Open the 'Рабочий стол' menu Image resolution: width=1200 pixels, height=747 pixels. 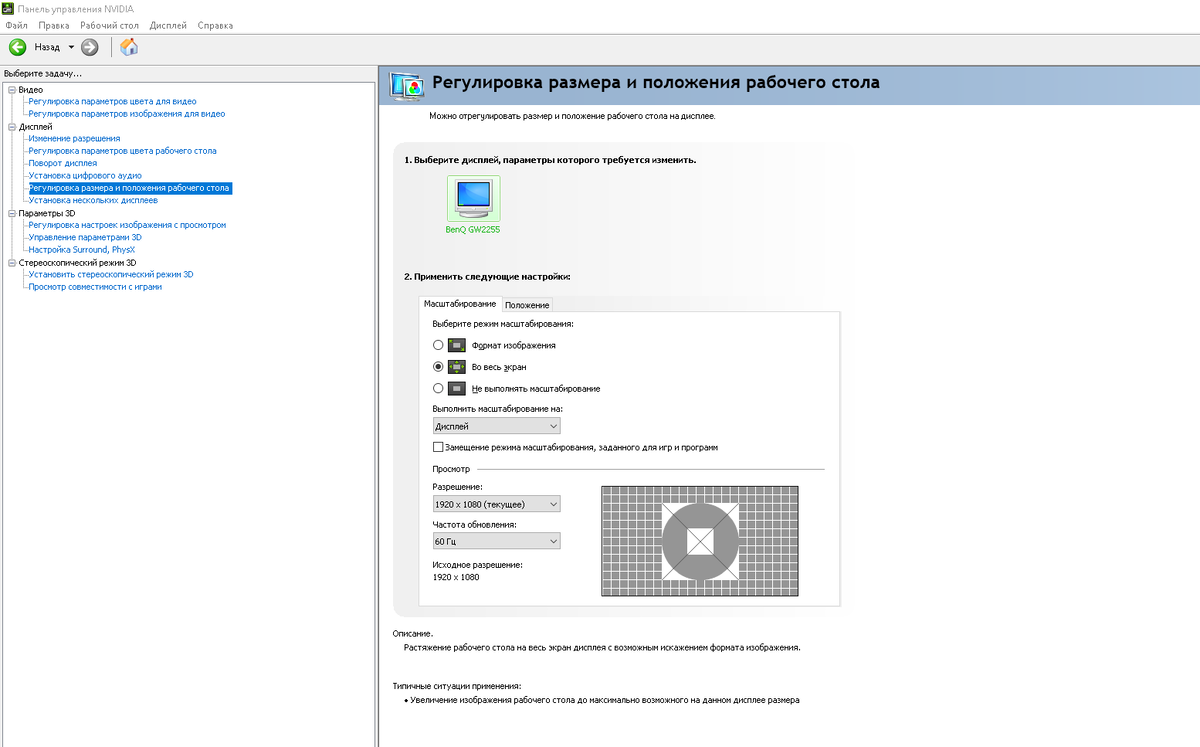tap(110, 25)
